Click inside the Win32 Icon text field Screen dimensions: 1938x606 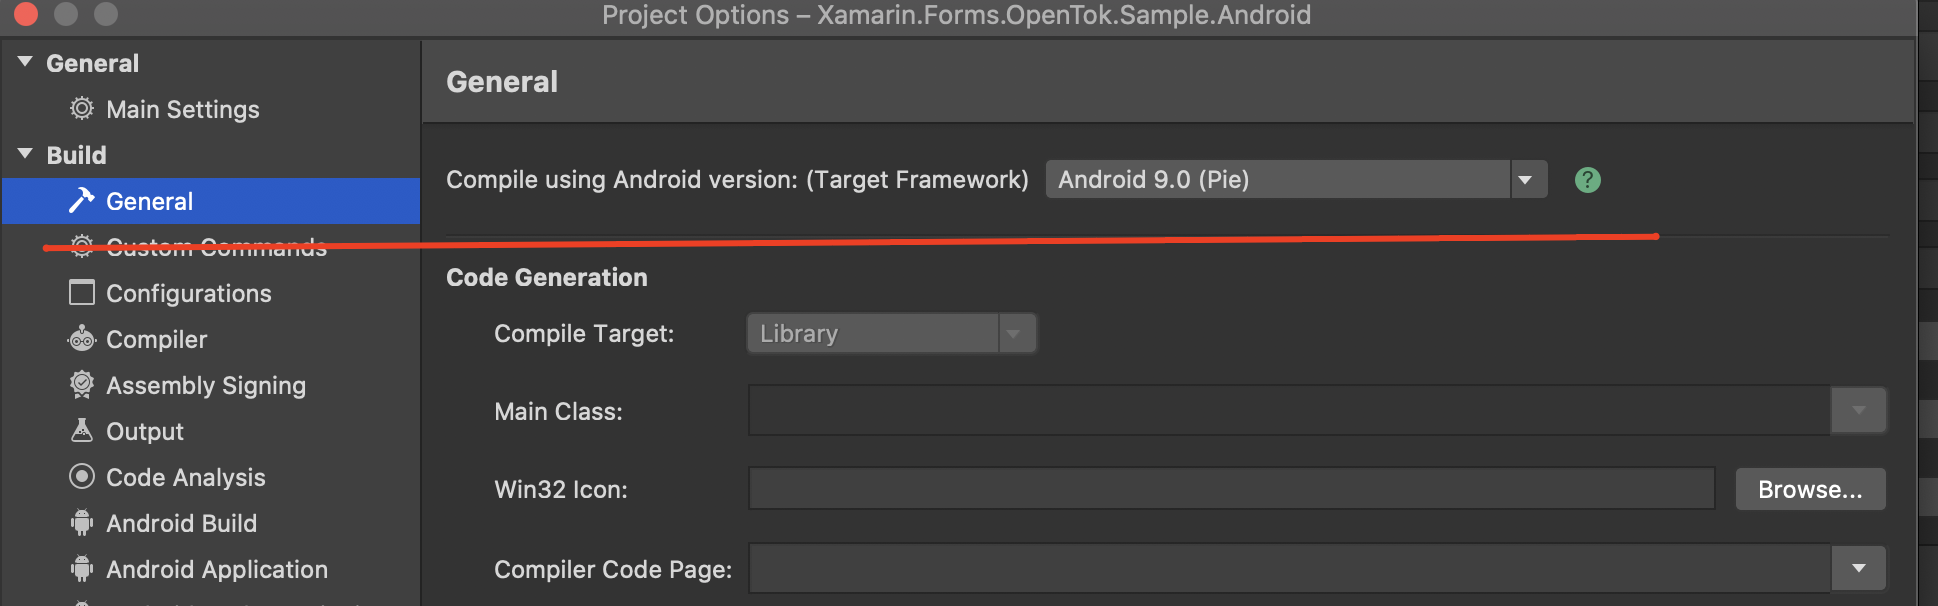[x=1230, y=488]
